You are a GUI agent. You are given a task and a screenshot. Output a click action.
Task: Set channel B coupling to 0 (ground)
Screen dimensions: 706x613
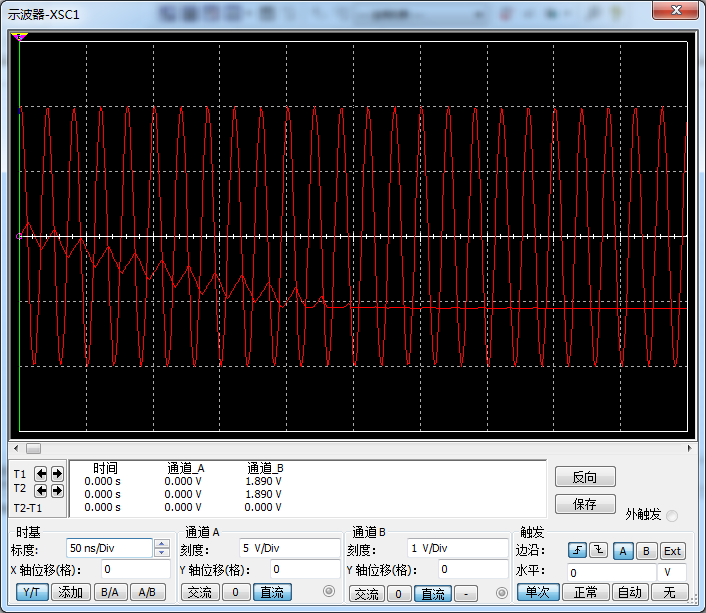(x=398, y=594)
